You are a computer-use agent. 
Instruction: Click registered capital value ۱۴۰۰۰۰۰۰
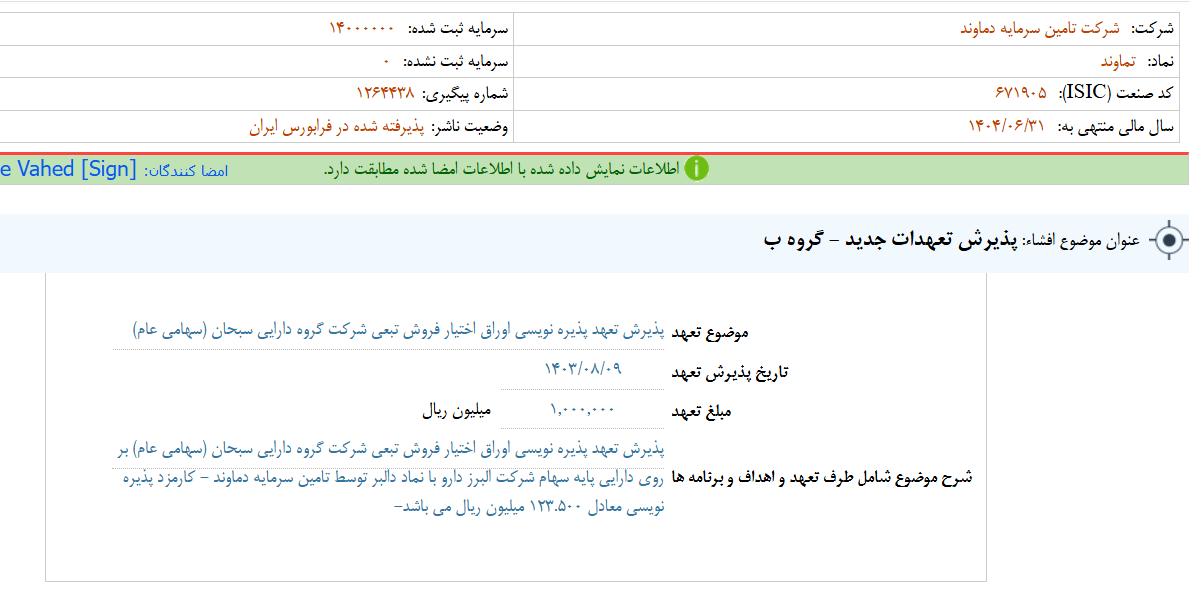362,28
